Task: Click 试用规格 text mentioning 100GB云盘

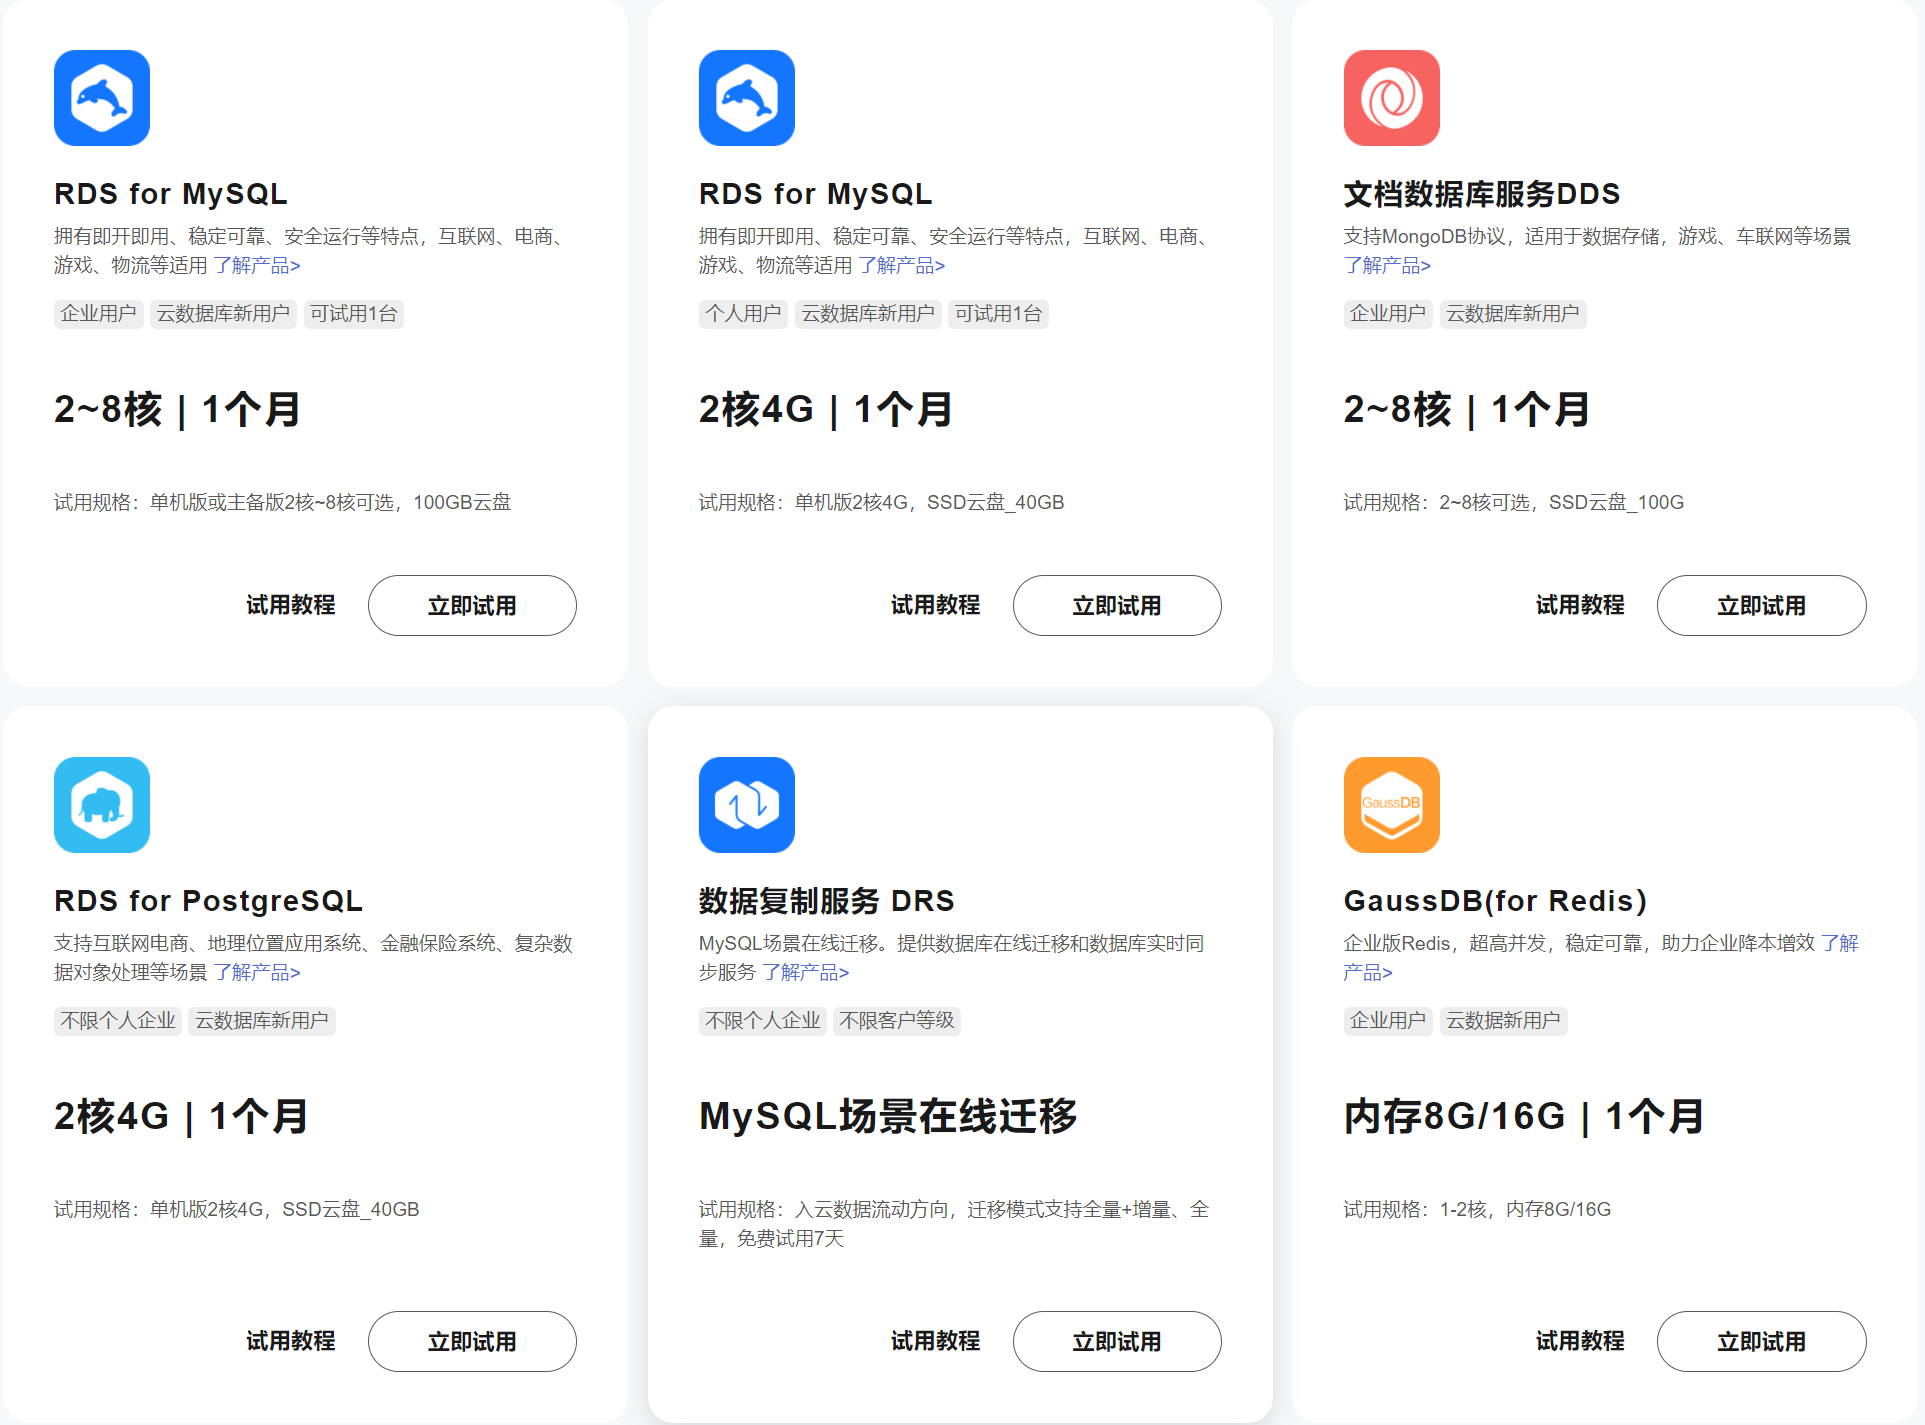Action: coord(283,502)
